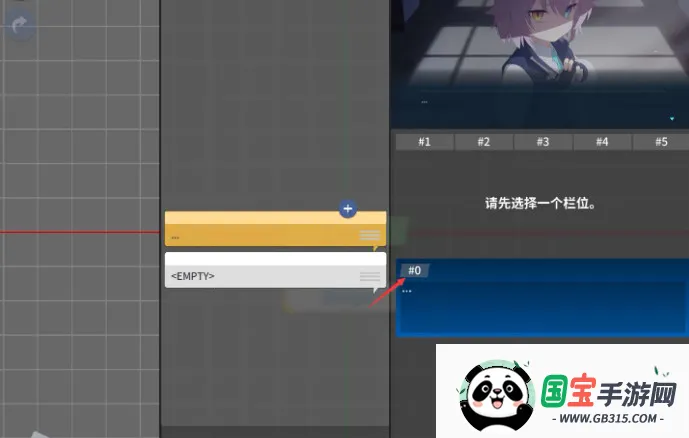The width and height of the screenshot is (689, 438).
Task: Click the 请先选择一个栏位 message text
Action: click(540, 203)
